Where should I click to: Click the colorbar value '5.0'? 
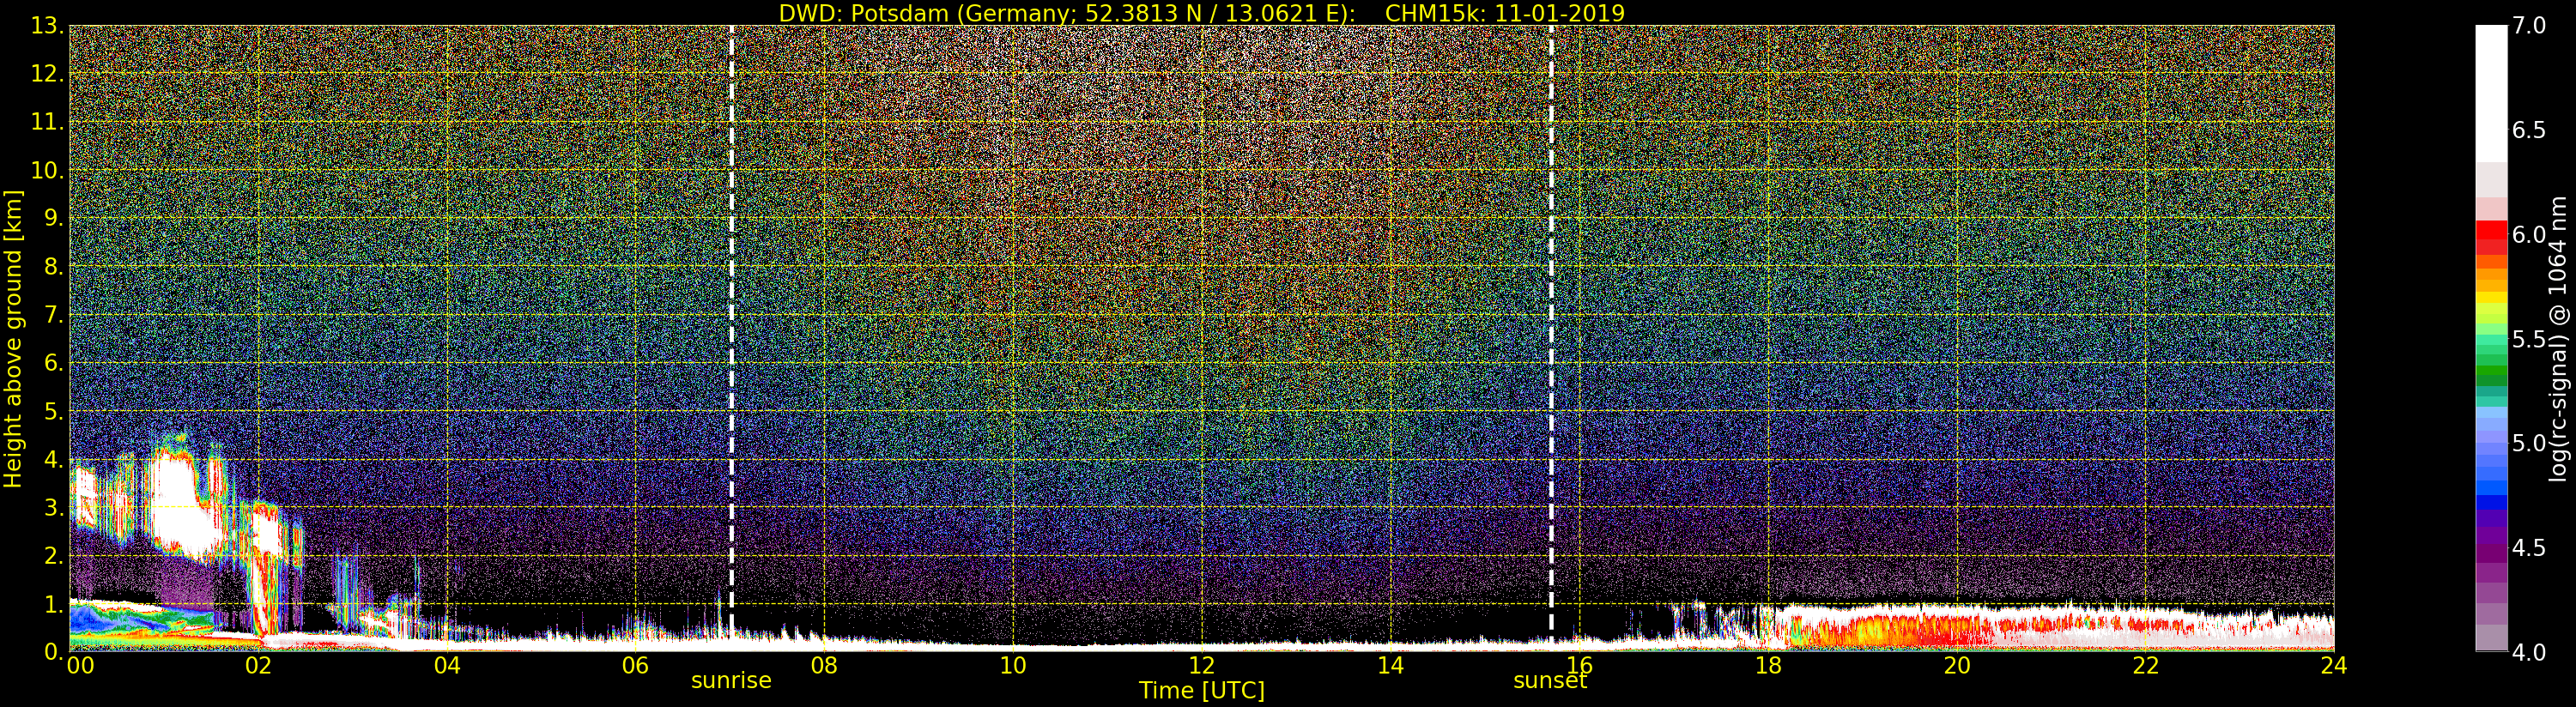click(x=2529, y=443)
